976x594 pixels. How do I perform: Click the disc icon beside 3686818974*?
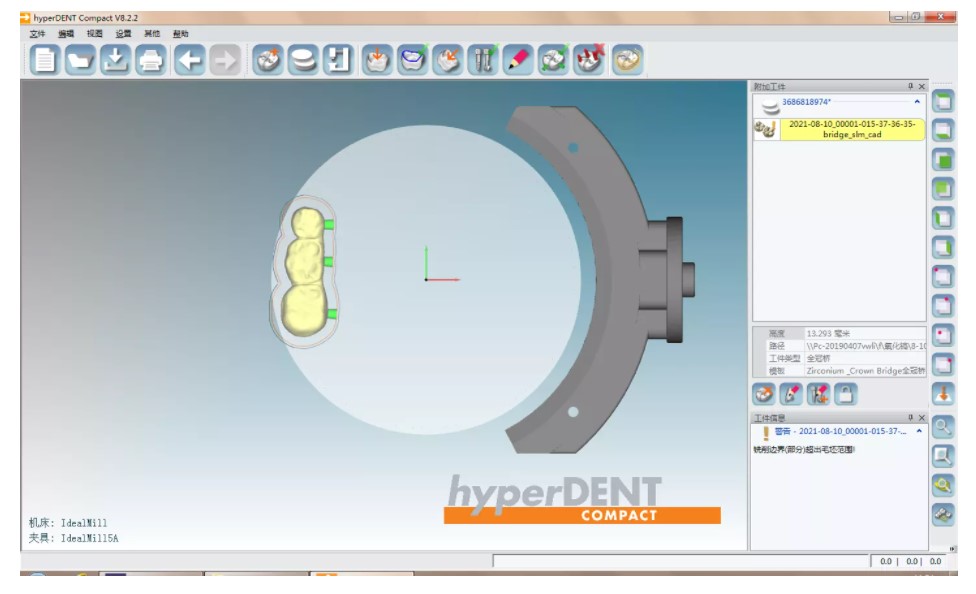[x=770, y=106]
